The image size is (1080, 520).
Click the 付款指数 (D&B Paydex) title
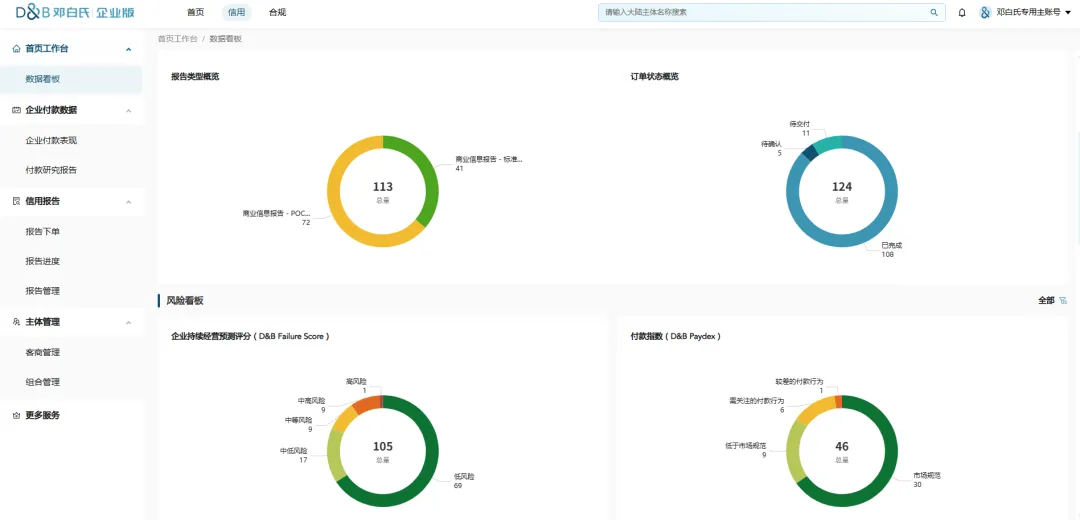[676, 336]
